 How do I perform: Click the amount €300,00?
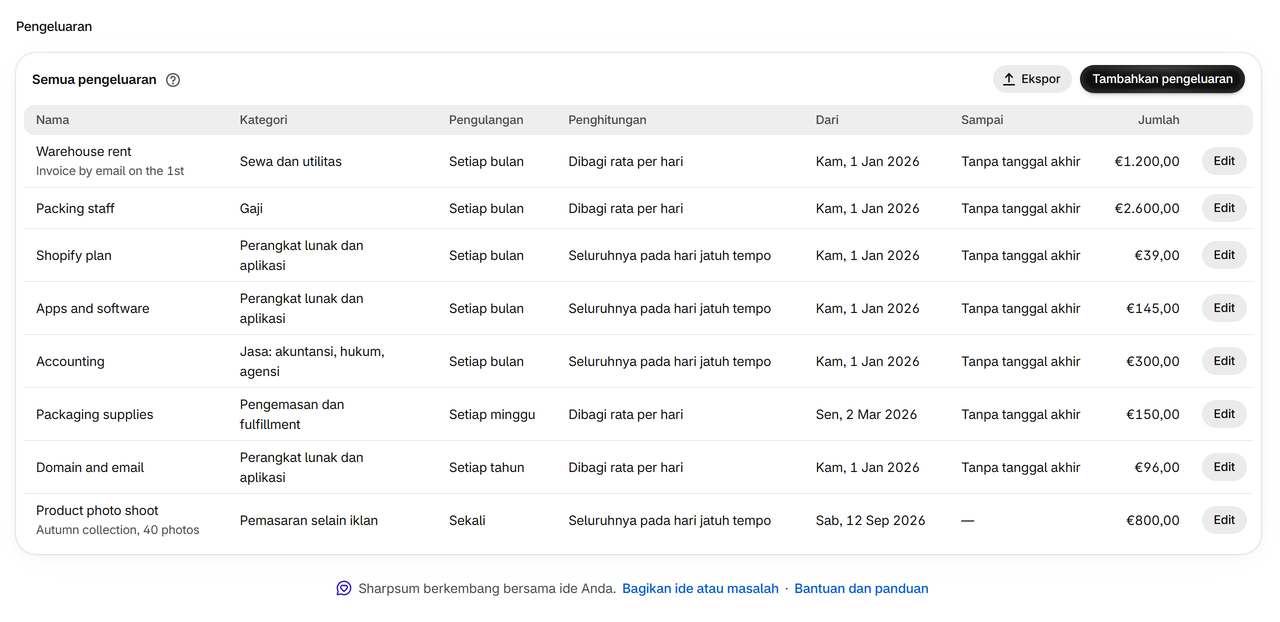(1153, 362)
